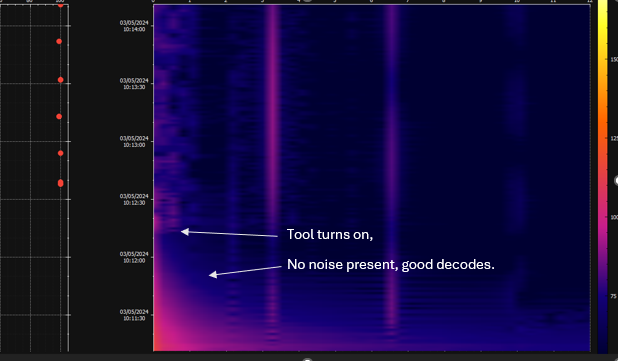Click the 10:11:30 time axis label
The image size is (618, 361).
[134, 315]
